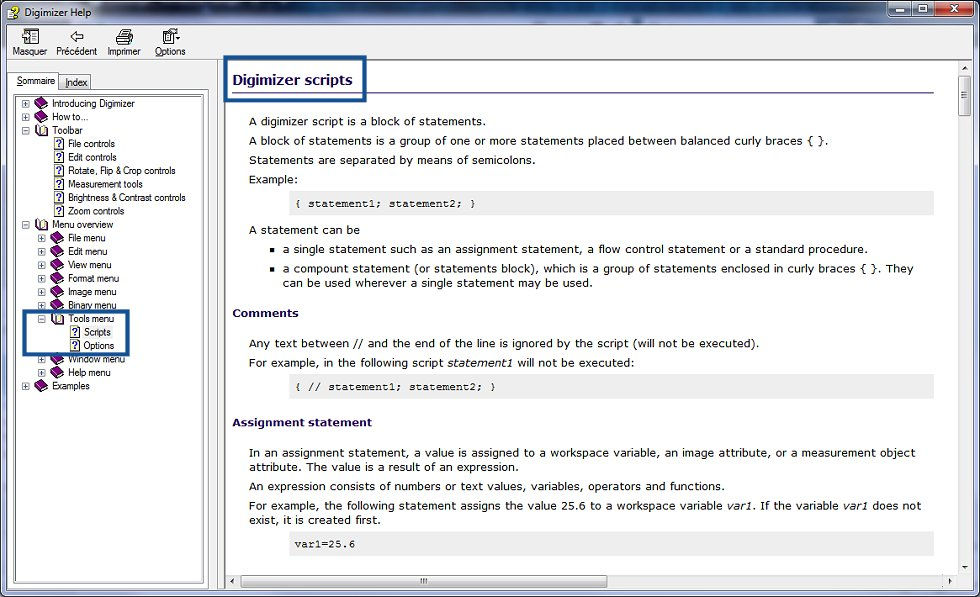Click the book icon next to File menu
The height and width of the screenshot is (597, 980).
tap(57, 238)
